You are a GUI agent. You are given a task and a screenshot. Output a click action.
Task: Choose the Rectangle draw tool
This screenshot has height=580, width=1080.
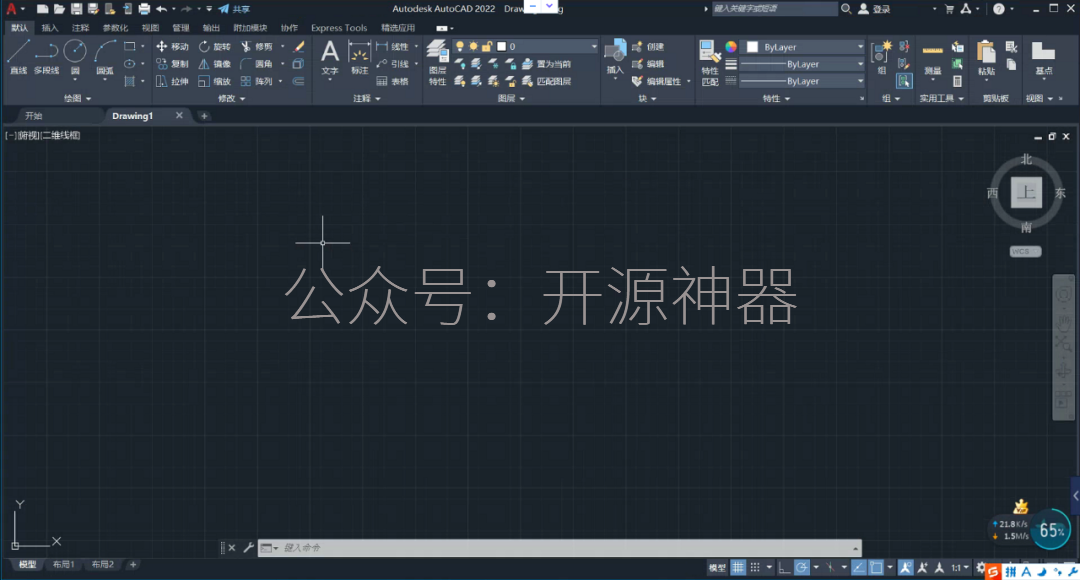(129, 46)
